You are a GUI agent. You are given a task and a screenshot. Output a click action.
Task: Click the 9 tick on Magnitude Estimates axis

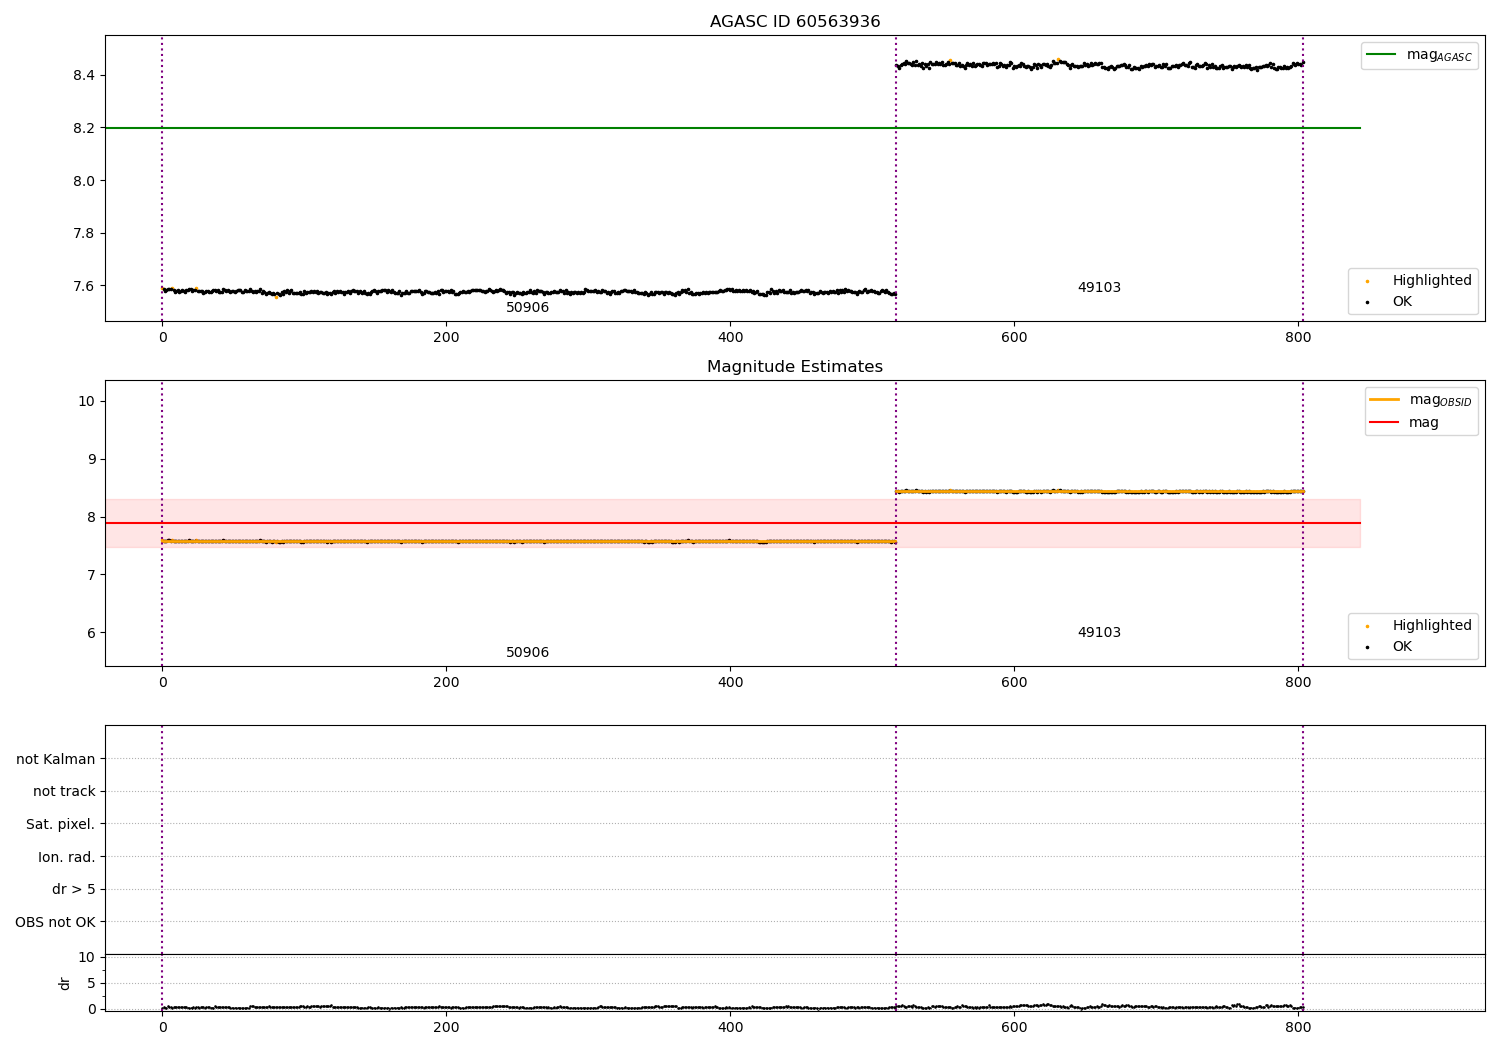pyautogui.click(x=91, y=459)
